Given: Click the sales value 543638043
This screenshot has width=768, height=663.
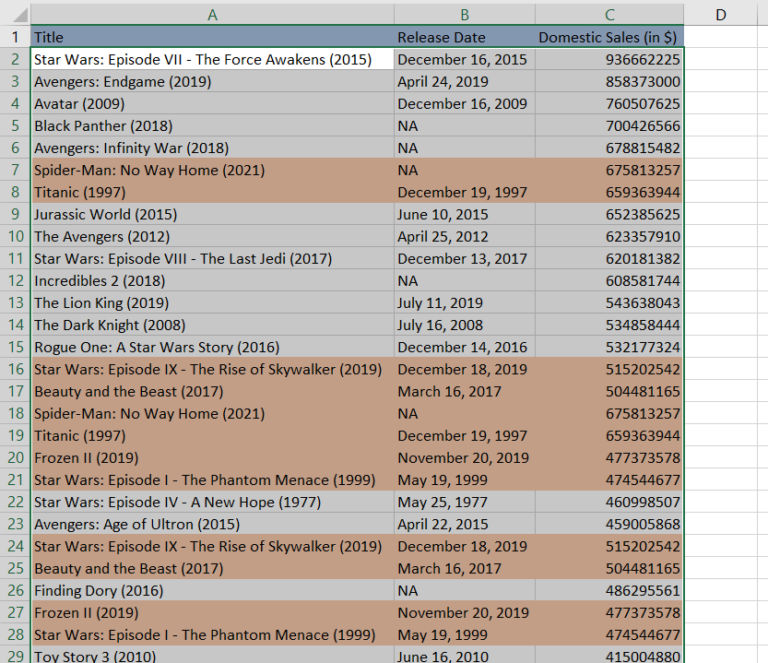Looking at the screenshot, I should [609, 303].
